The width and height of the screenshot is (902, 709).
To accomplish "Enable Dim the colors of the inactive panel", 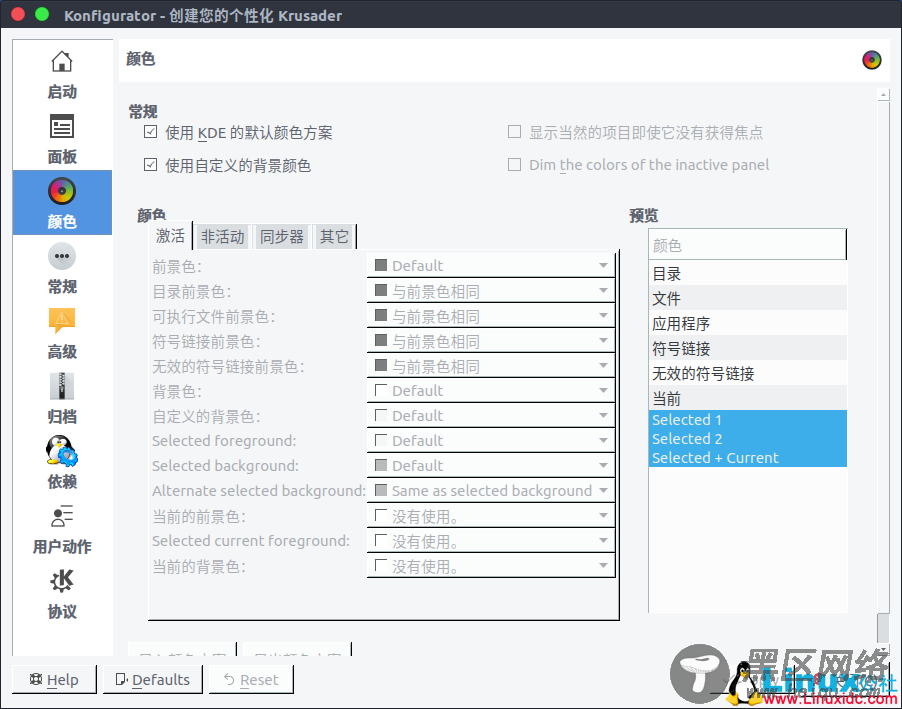I will (514, 165).
